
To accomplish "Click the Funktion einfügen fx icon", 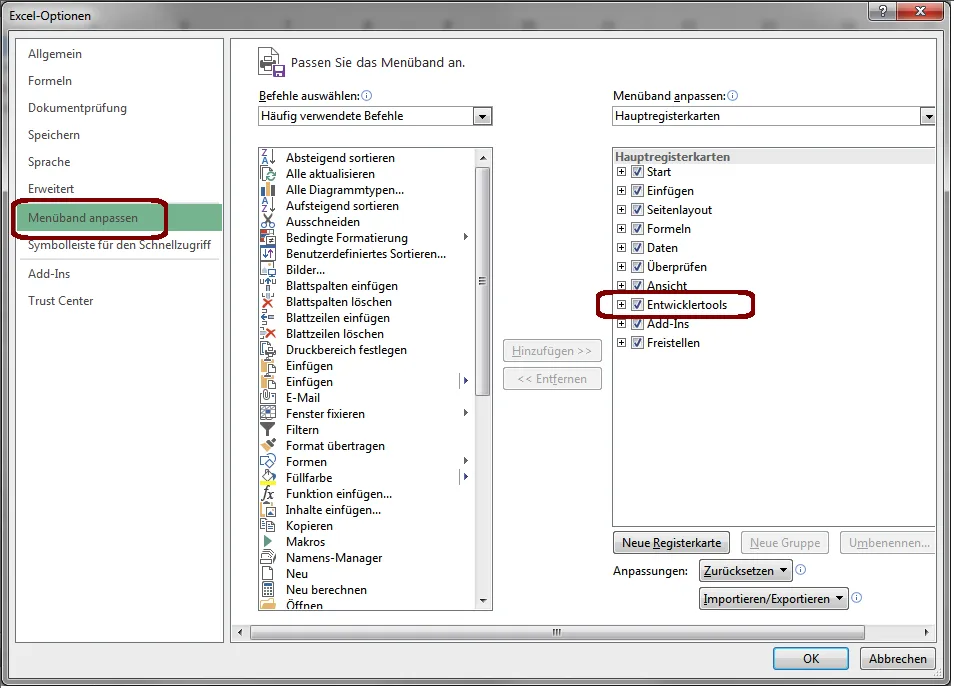I will click(267, 494).
